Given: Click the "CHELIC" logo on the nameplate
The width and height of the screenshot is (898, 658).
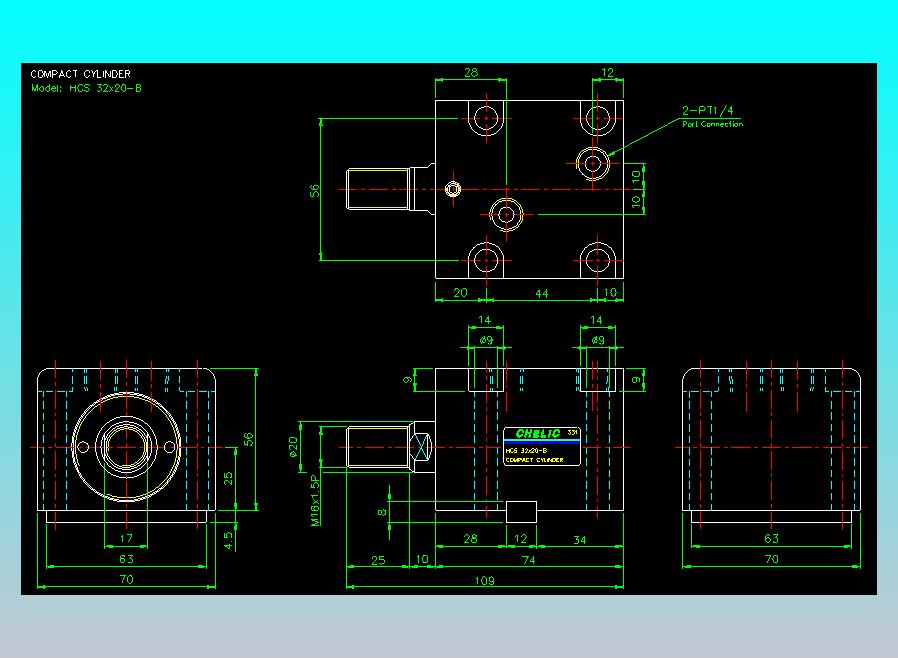Looking at the screenshot, I should [x=537, y=434].
